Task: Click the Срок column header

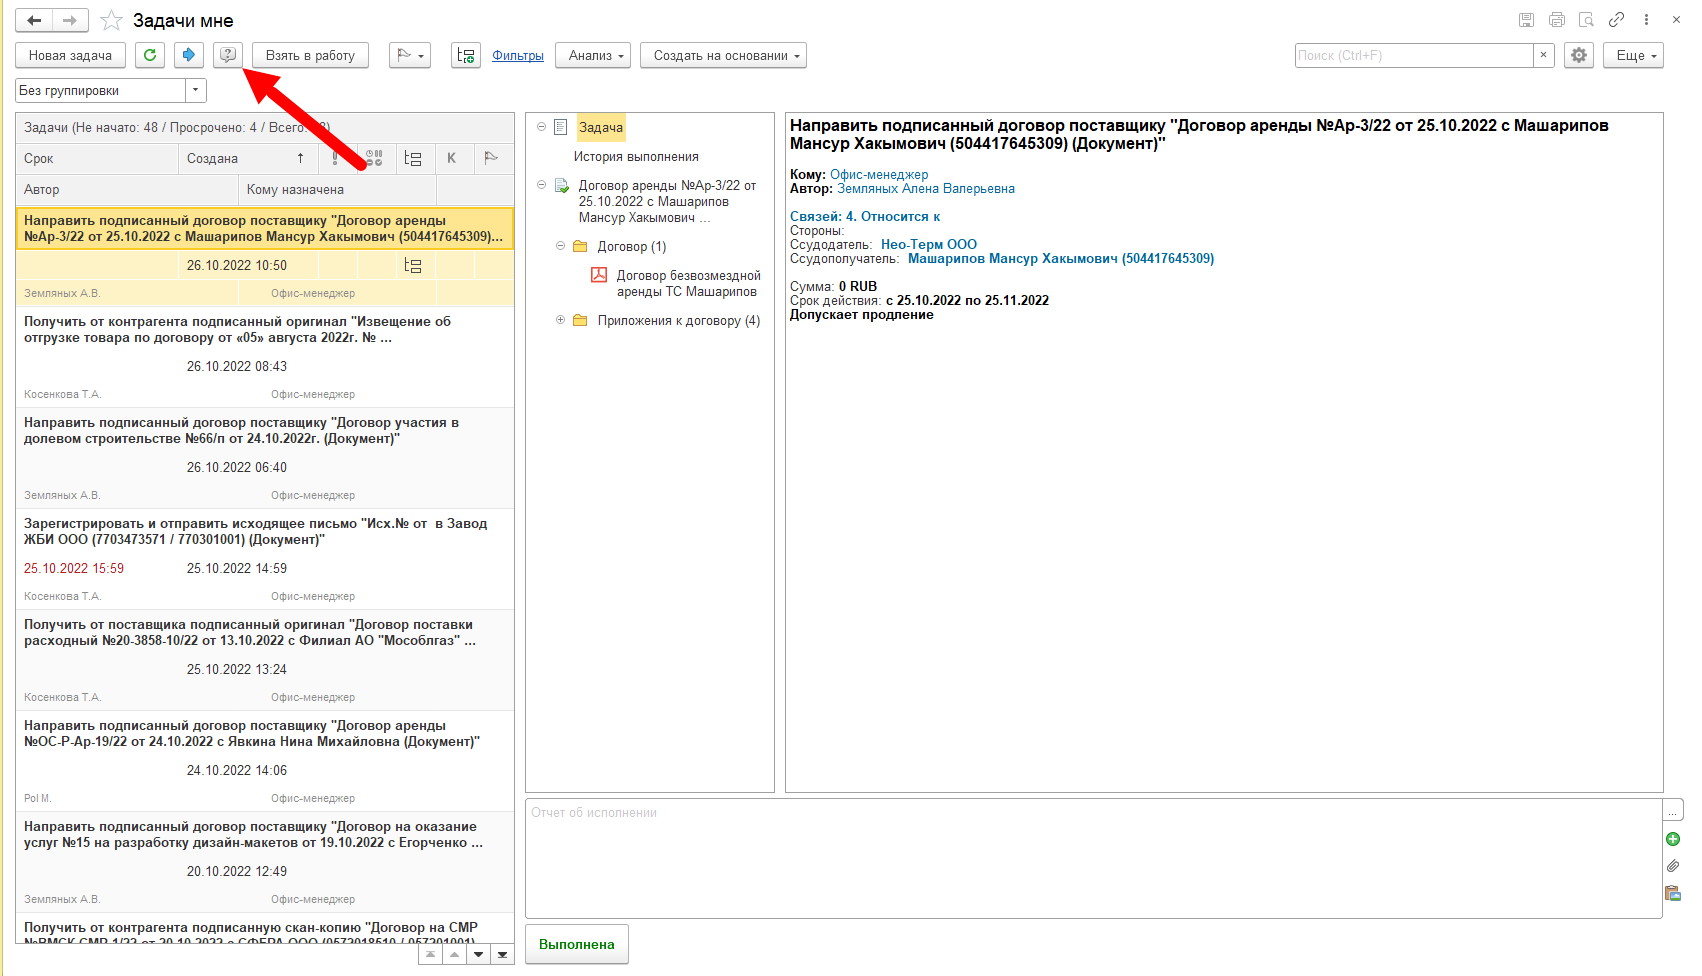Action: pyautogui.click(x=97, y=158)
